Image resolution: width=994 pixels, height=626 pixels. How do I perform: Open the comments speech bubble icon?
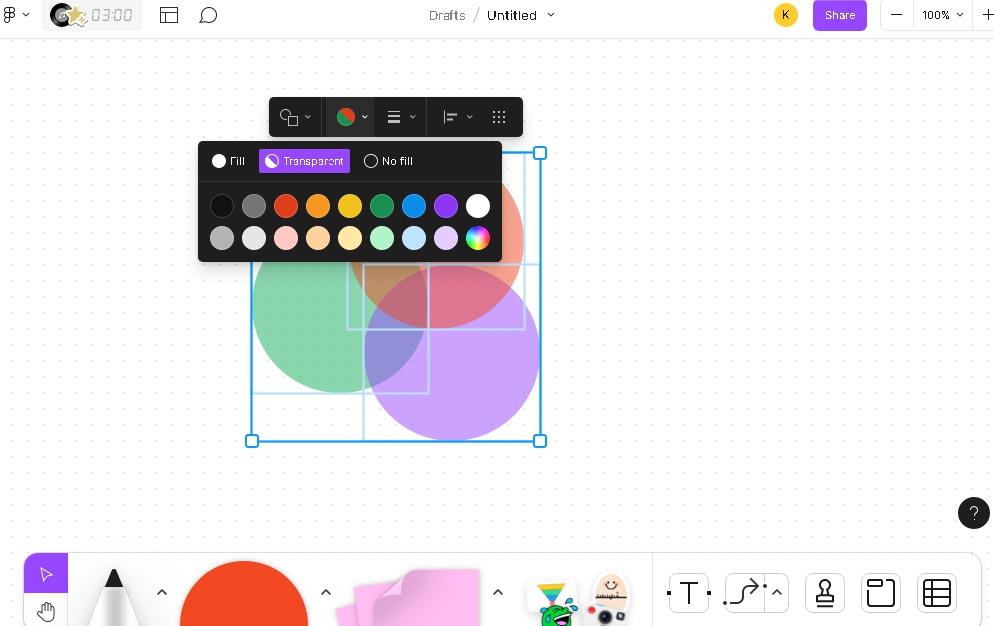208,15
